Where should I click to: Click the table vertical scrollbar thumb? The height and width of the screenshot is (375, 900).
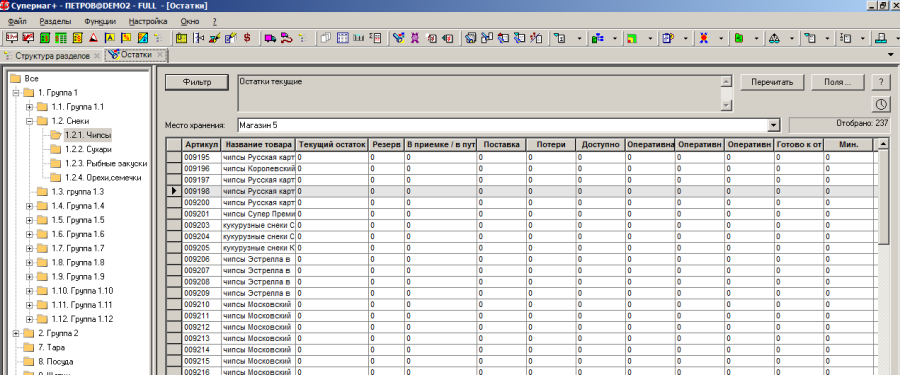pyautogui.click(x=885, y=198)
